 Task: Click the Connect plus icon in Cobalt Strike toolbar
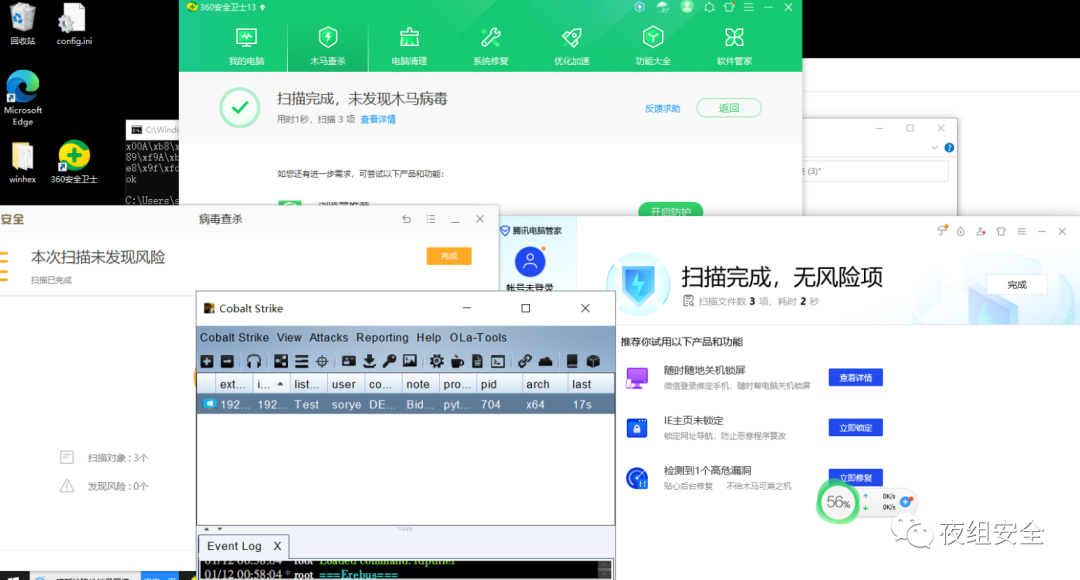[207, 361]
